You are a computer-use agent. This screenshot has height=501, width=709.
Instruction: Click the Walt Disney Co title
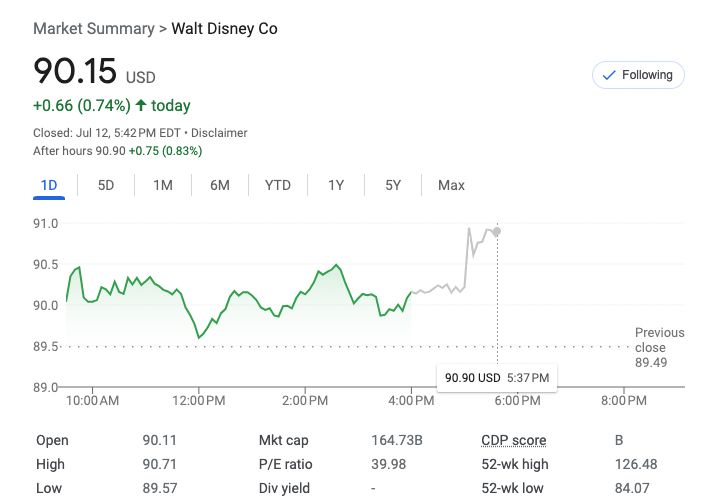pyautogui.click(x=225, y=29)
